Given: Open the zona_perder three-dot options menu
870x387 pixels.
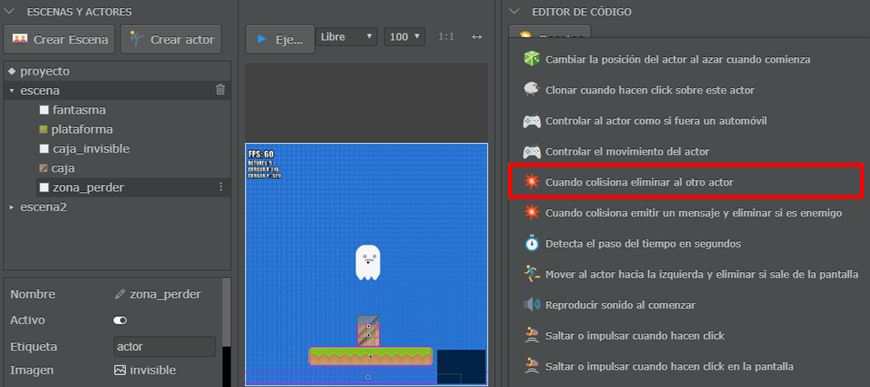Looking at the screenshot, I should coord(221,187).
